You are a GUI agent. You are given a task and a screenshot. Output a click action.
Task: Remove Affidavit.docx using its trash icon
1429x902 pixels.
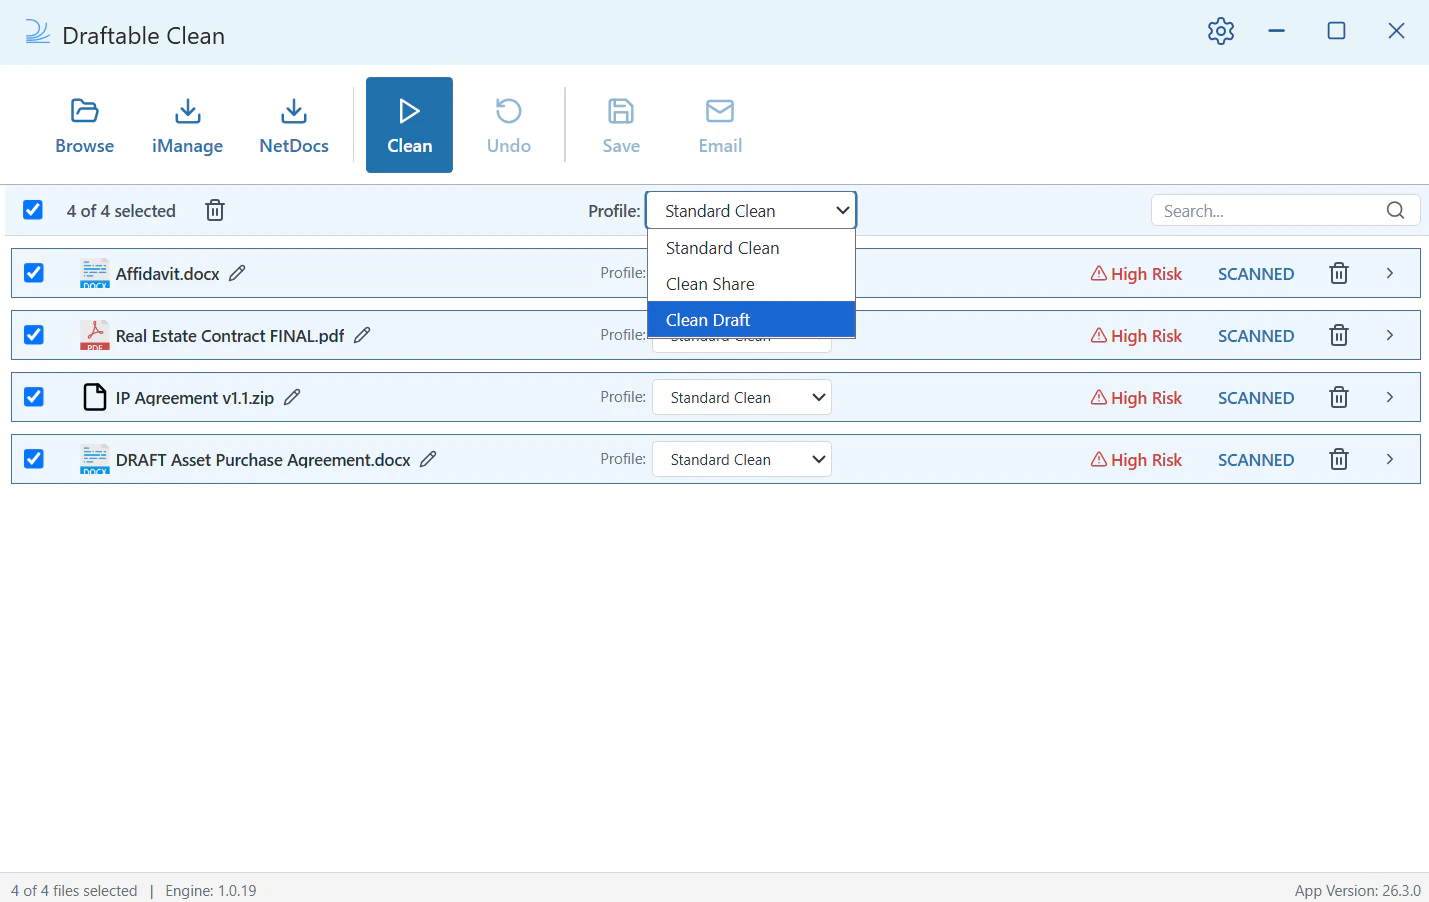point(1339,273)
